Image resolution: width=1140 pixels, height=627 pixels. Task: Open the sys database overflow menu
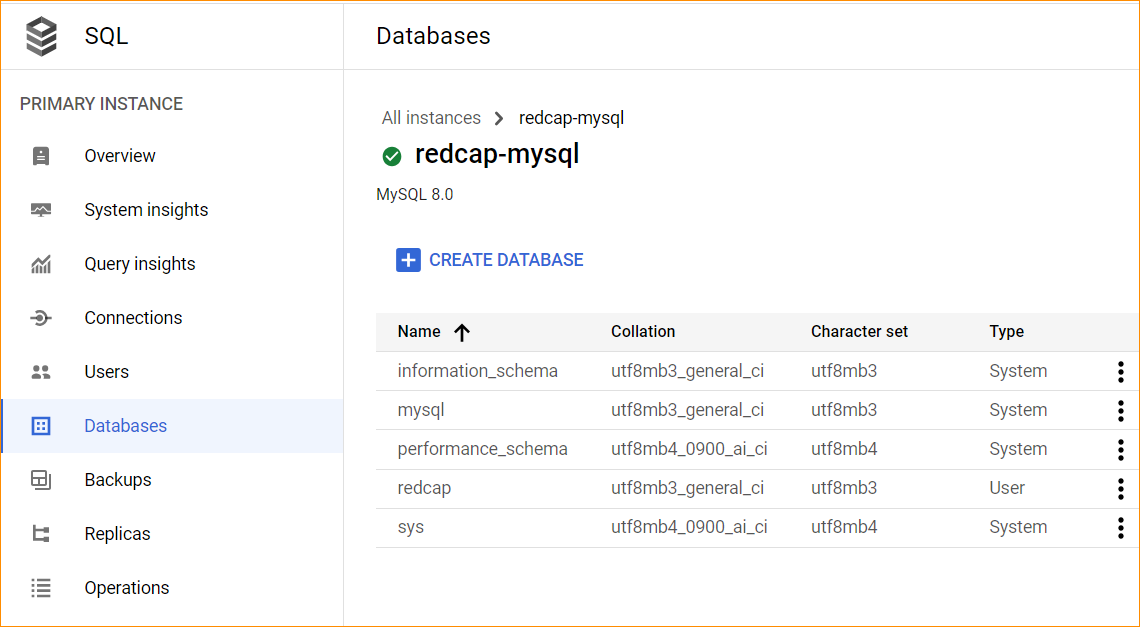click(x=1120, y=527)
